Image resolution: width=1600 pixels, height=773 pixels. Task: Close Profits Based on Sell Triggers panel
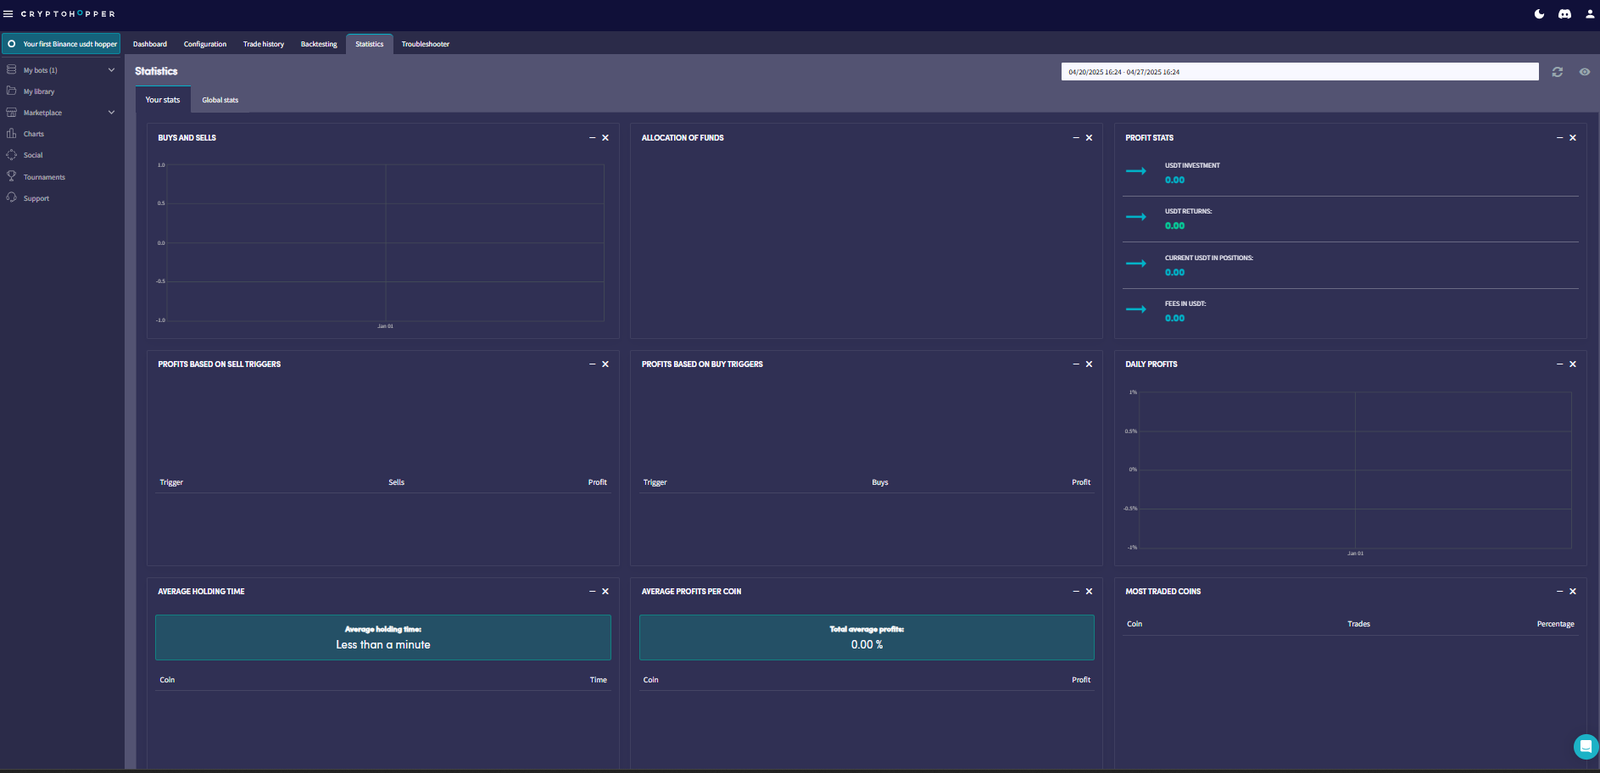tap(605, 364)
